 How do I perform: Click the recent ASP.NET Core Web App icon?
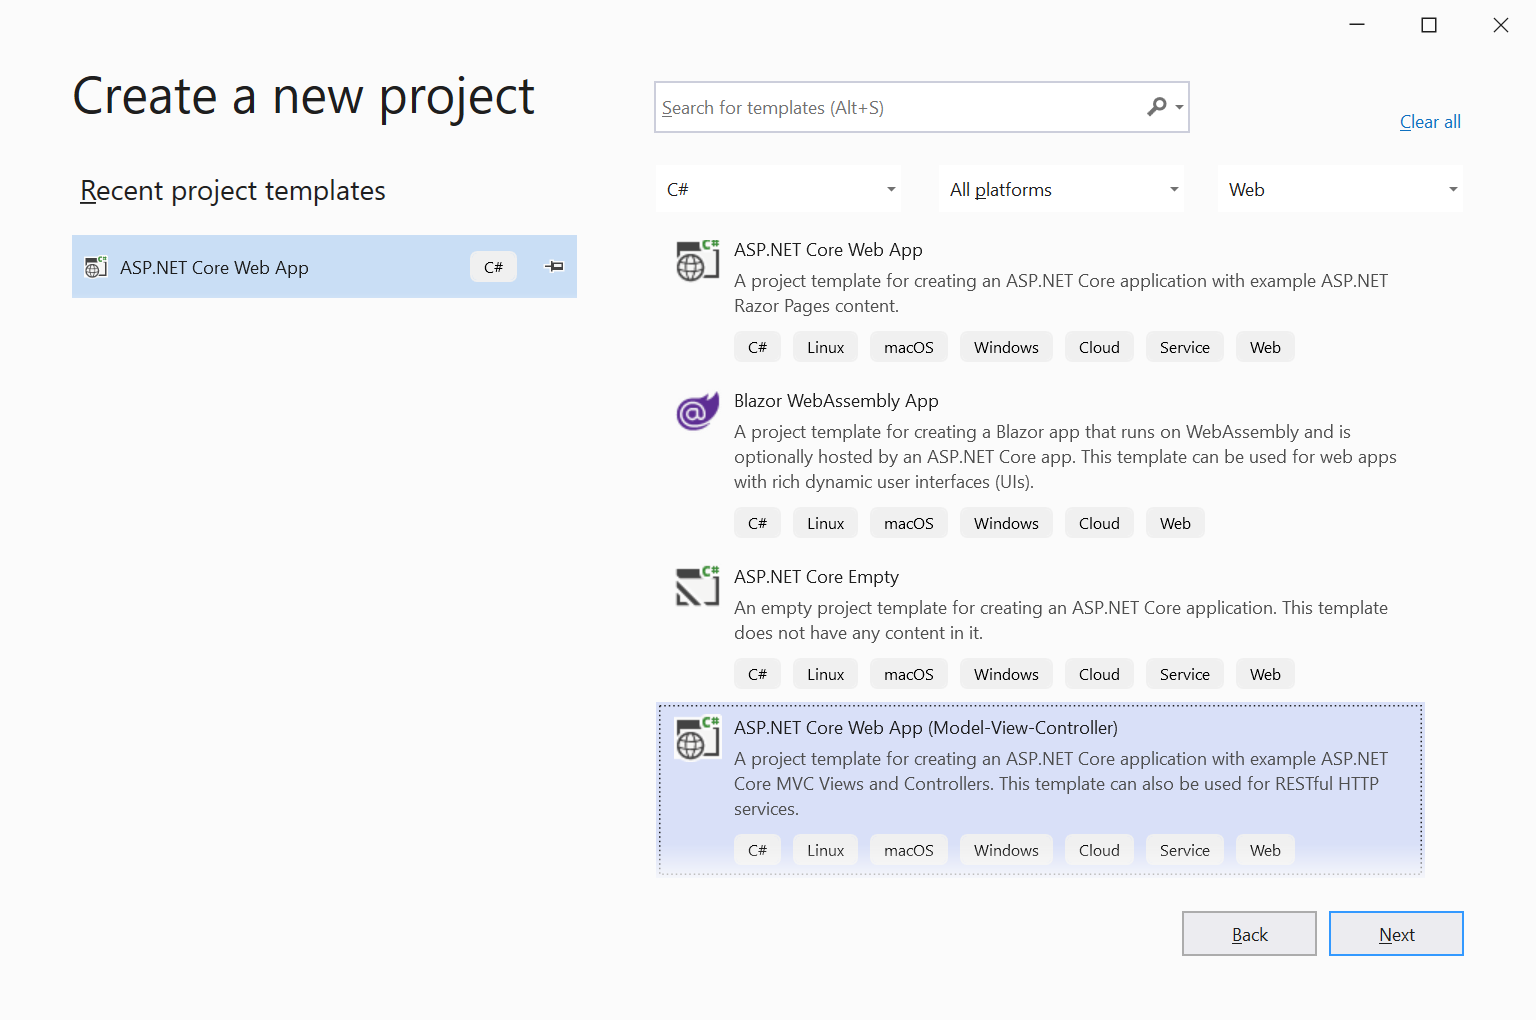point(96,267)
